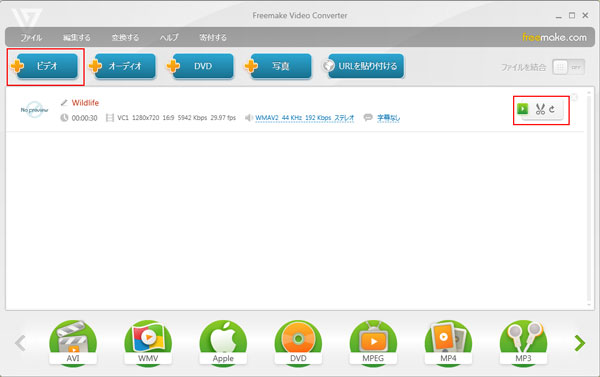Add audio with the オーディオ button
600x377 pixels.
point(122,66)
